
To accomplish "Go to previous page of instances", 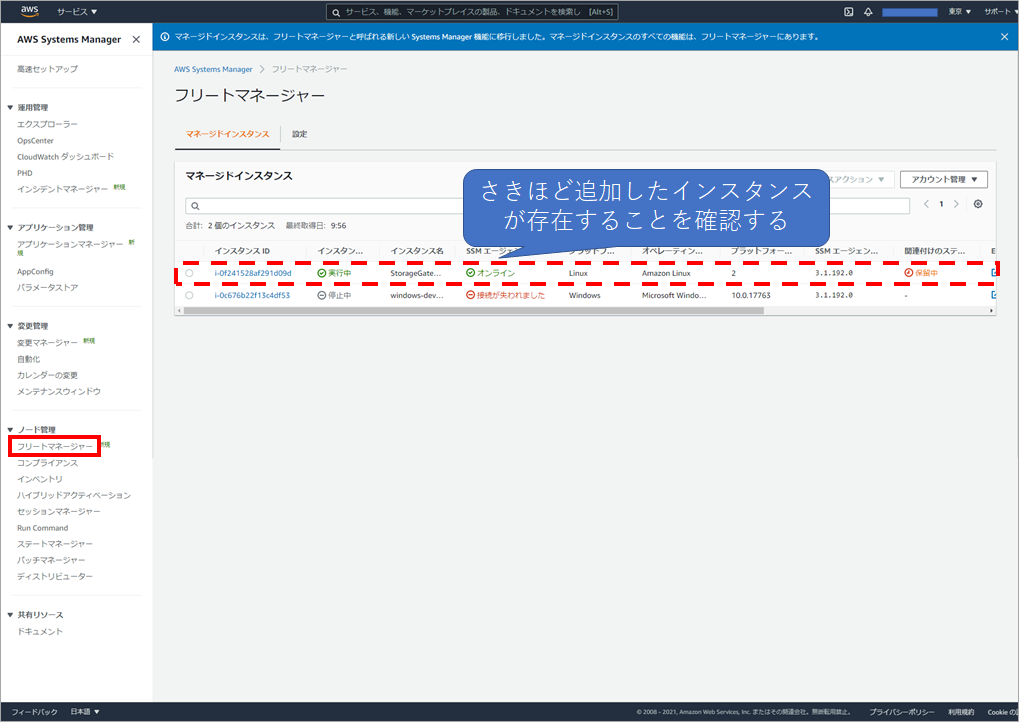I will 926,204.
